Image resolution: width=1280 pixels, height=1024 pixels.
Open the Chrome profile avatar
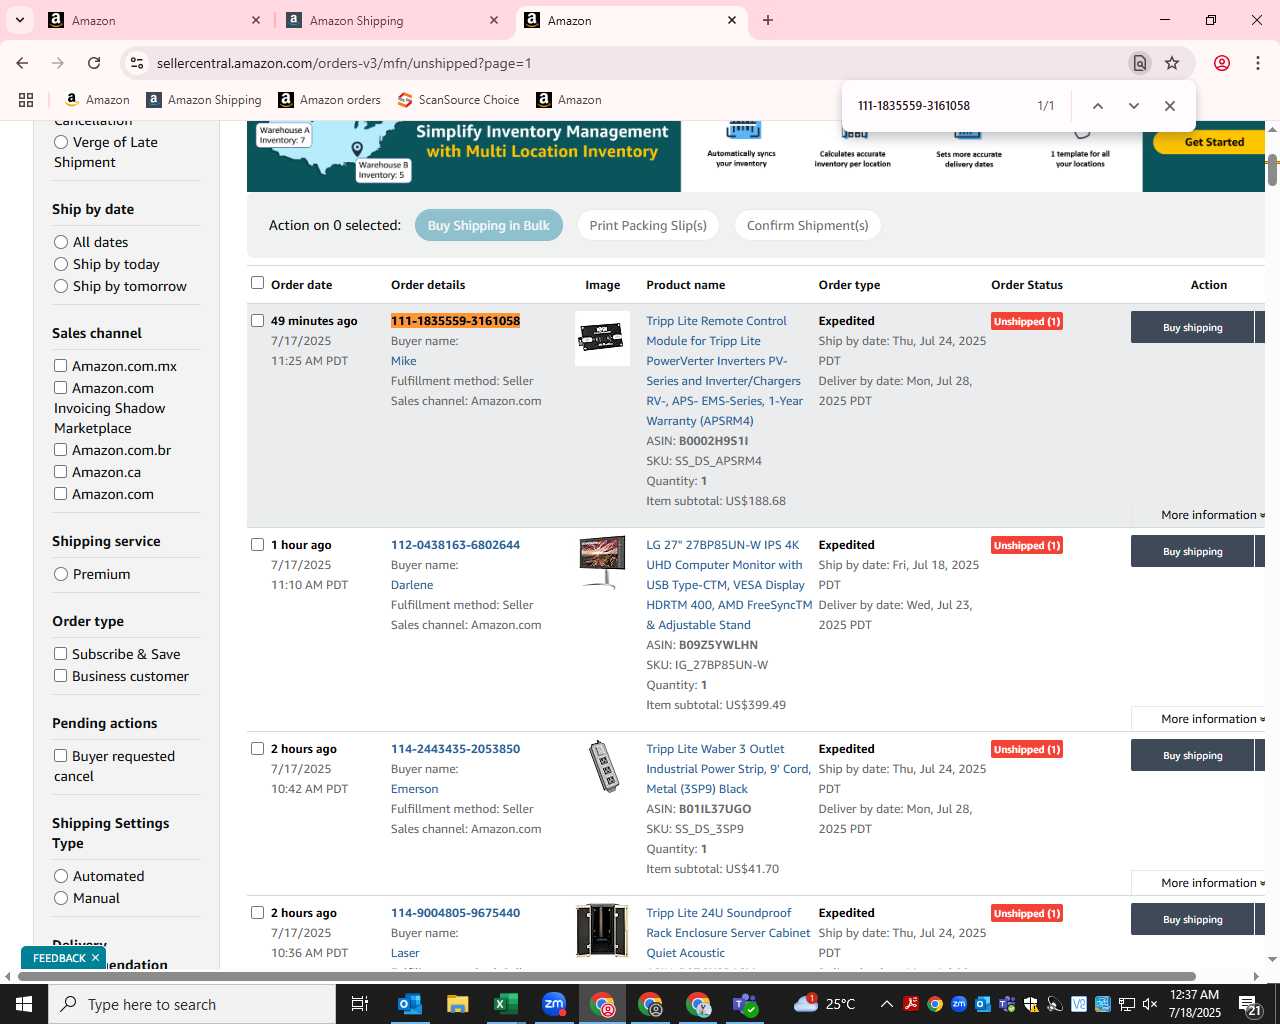click(x=1222, y=63)
